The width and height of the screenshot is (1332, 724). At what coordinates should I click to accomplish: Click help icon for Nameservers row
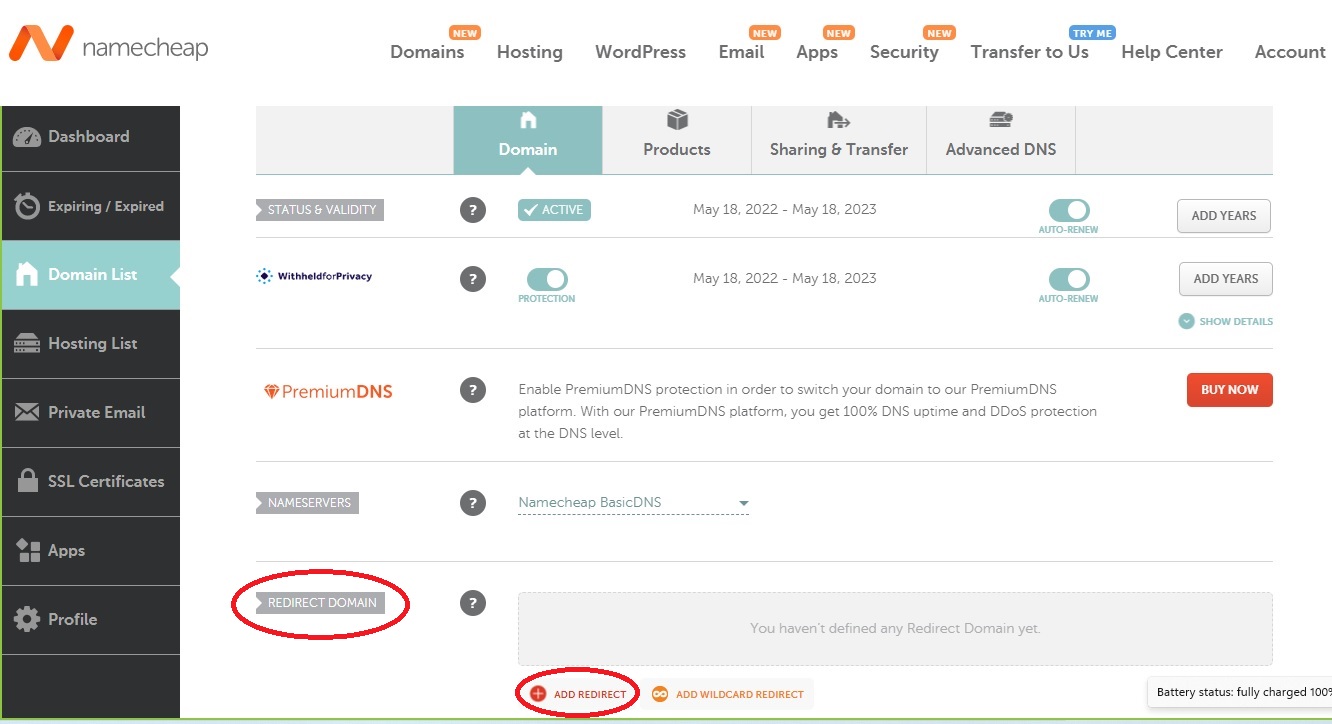pyautogui.click(x=473, y=503)
